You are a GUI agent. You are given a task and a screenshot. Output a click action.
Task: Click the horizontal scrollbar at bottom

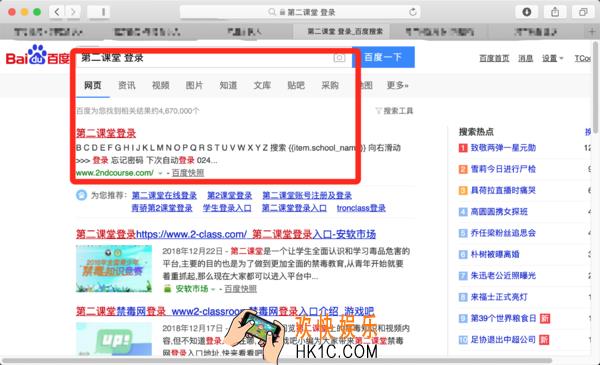click(277, 360)
